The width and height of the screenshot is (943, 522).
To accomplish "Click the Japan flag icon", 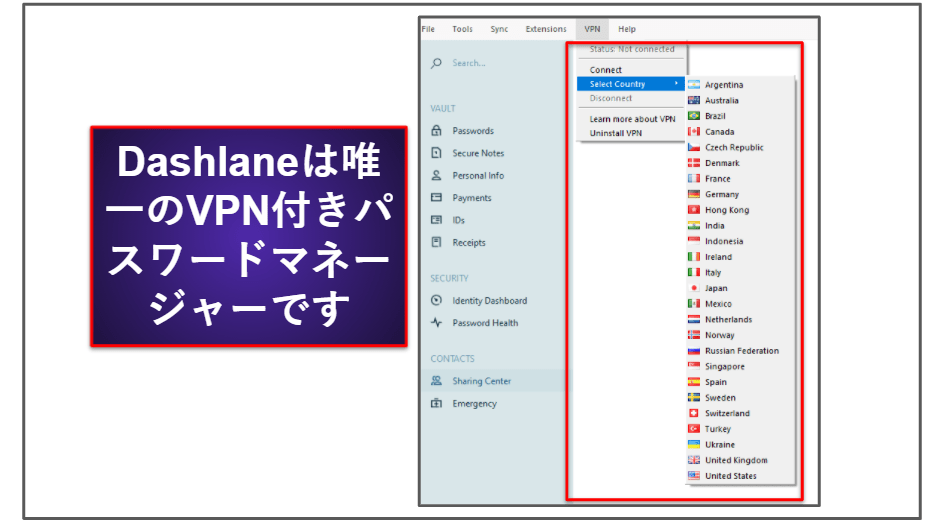I will tap(693, 288).
